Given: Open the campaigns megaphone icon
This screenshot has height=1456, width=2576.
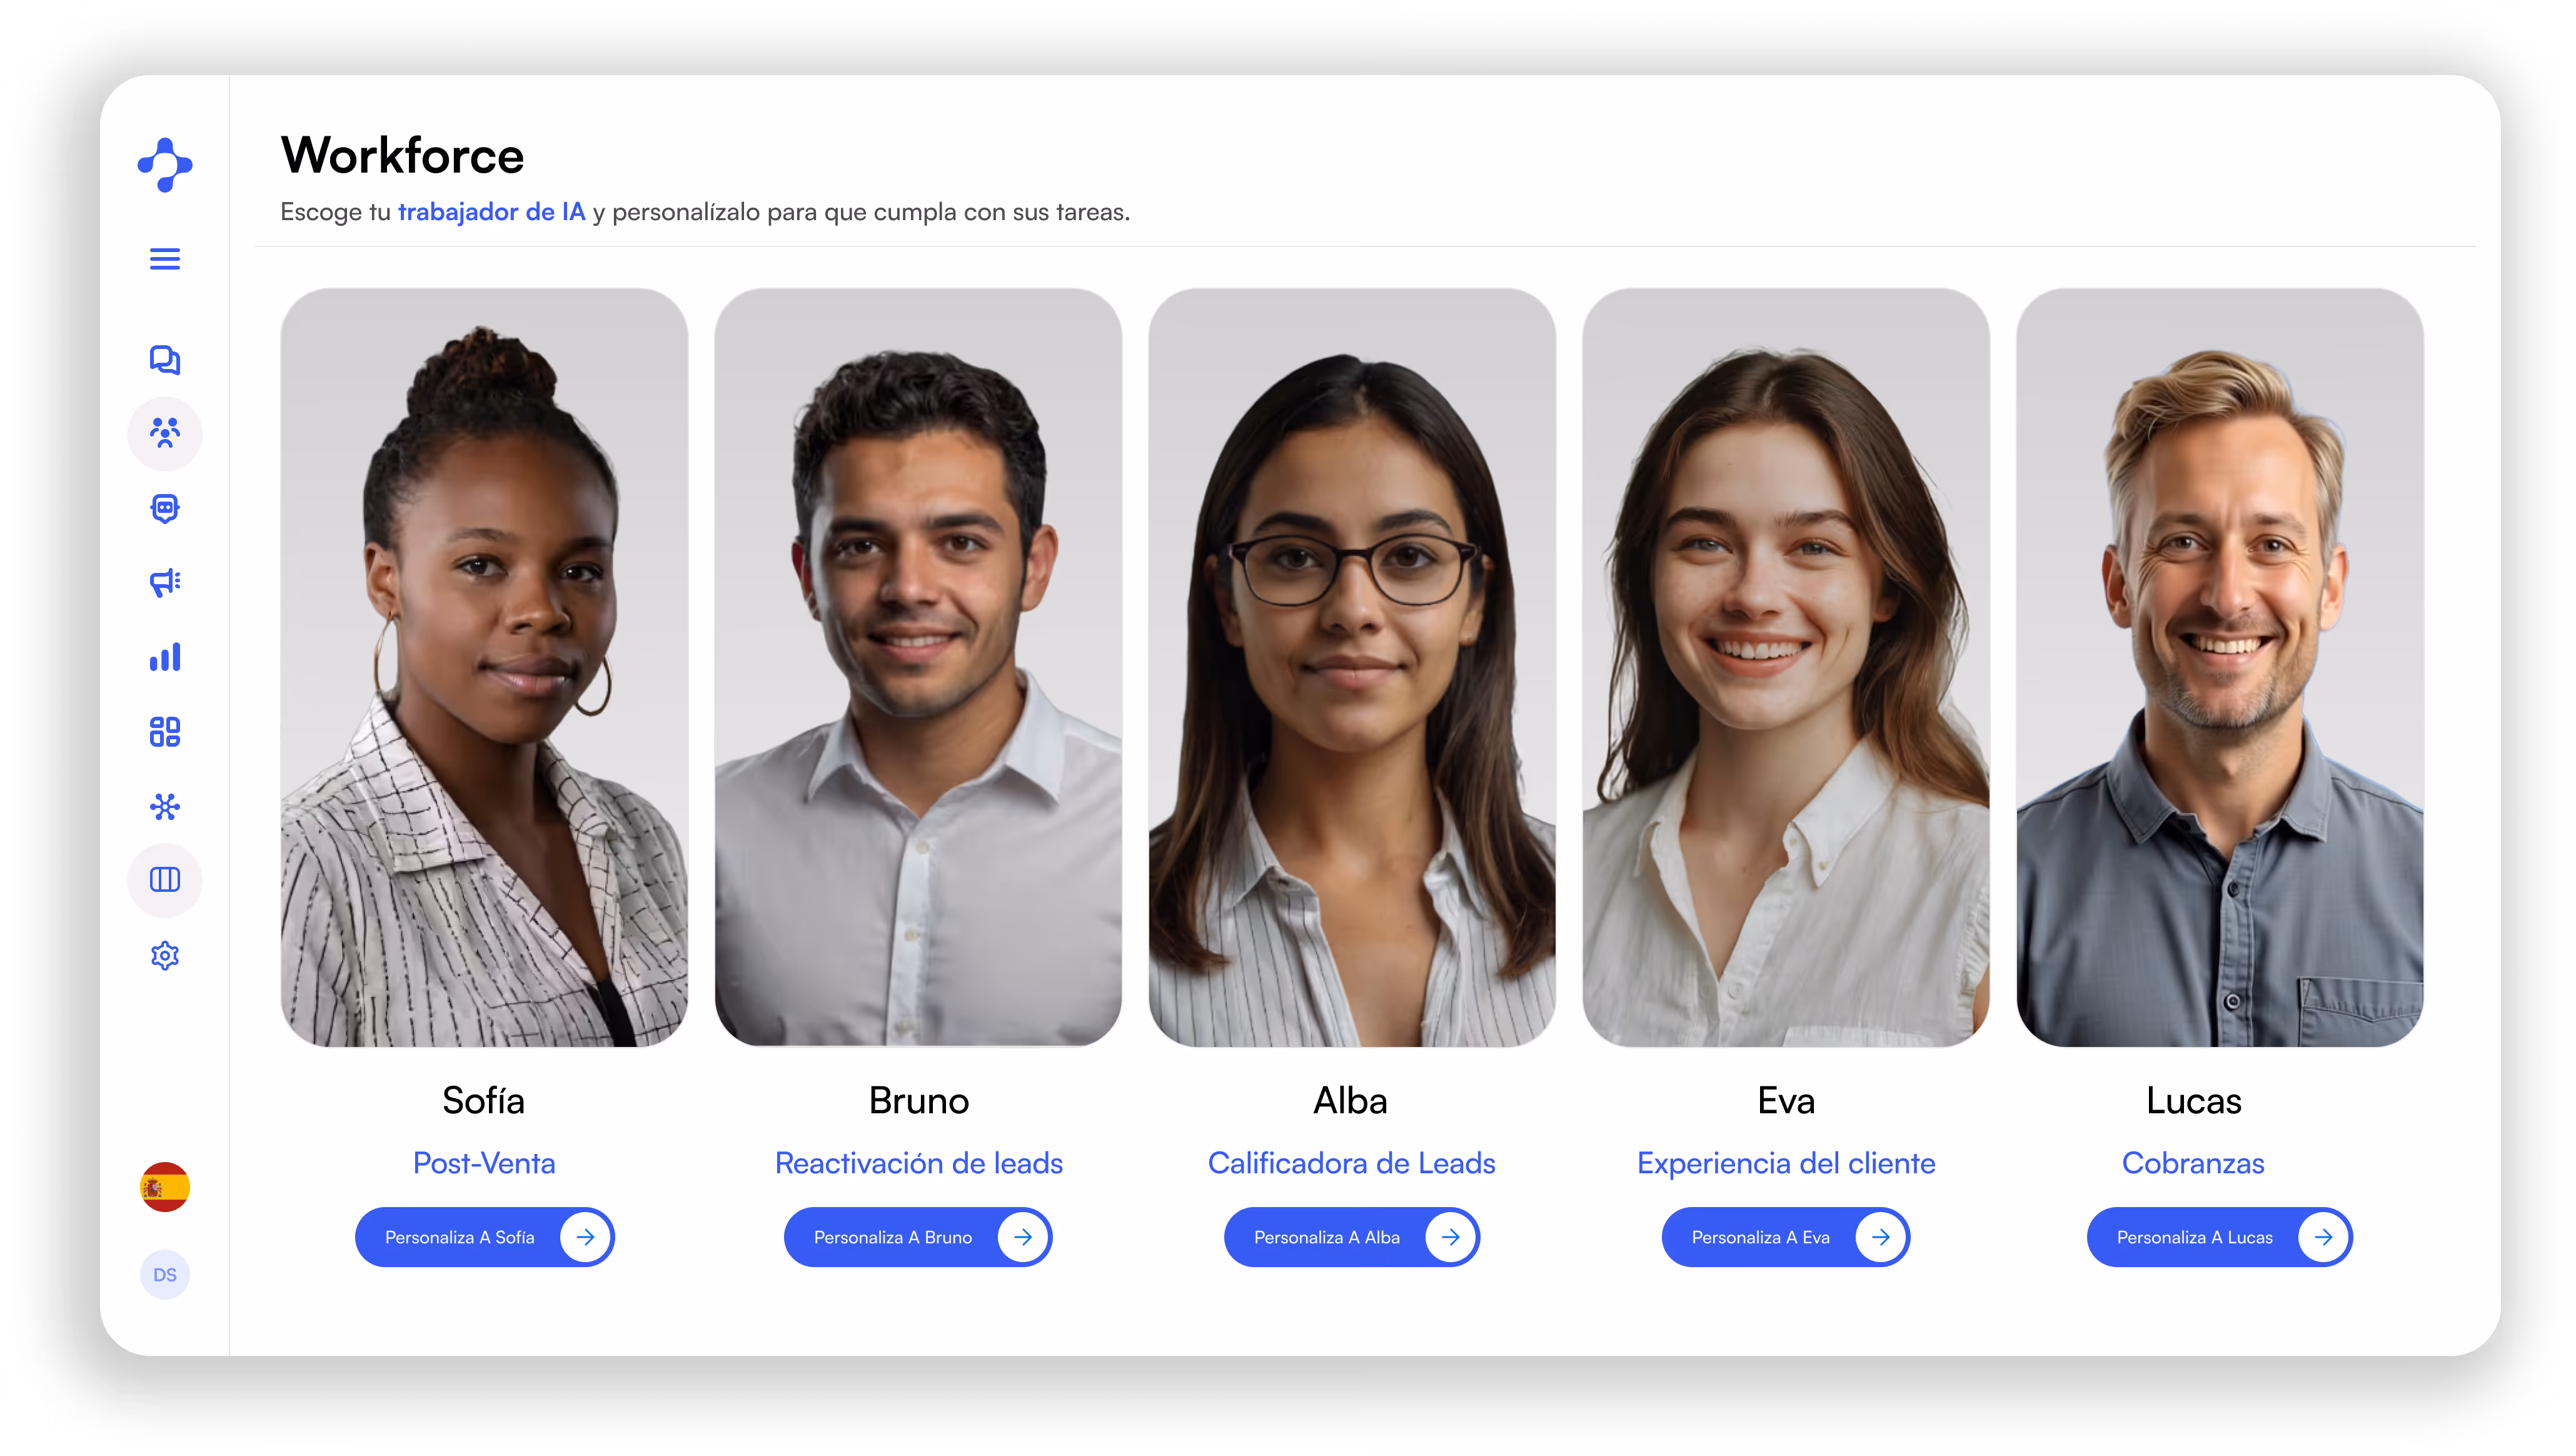Looking at the screenshot, I should pos(165,582).
